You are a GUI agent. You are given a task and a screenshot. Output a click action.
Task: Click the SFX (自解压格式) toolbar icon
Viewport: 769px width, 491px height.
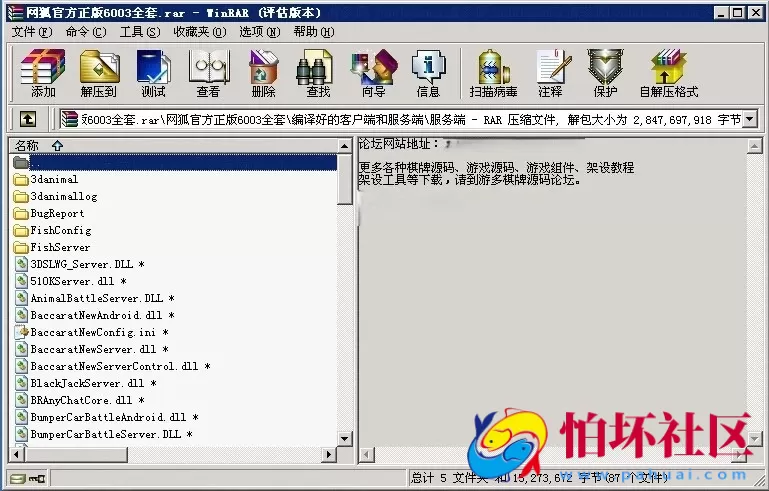[668, 73]
